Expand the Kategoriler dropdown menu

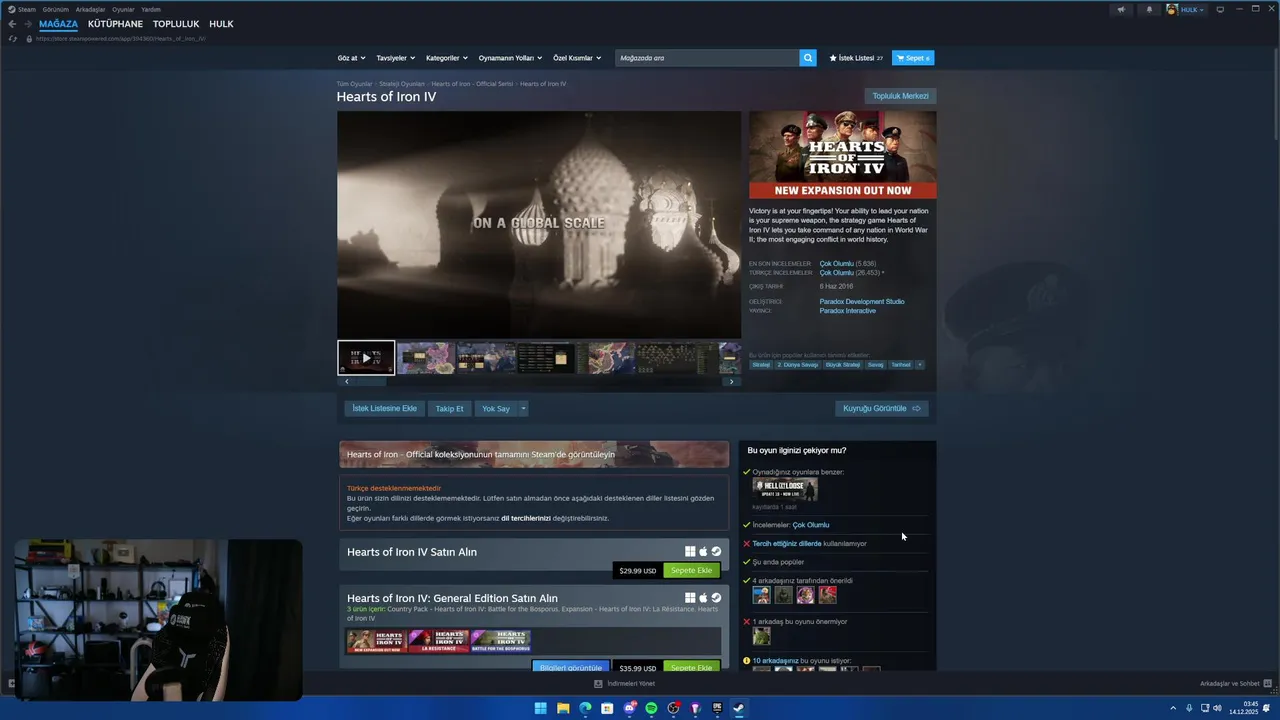click(x=447, y=58)
